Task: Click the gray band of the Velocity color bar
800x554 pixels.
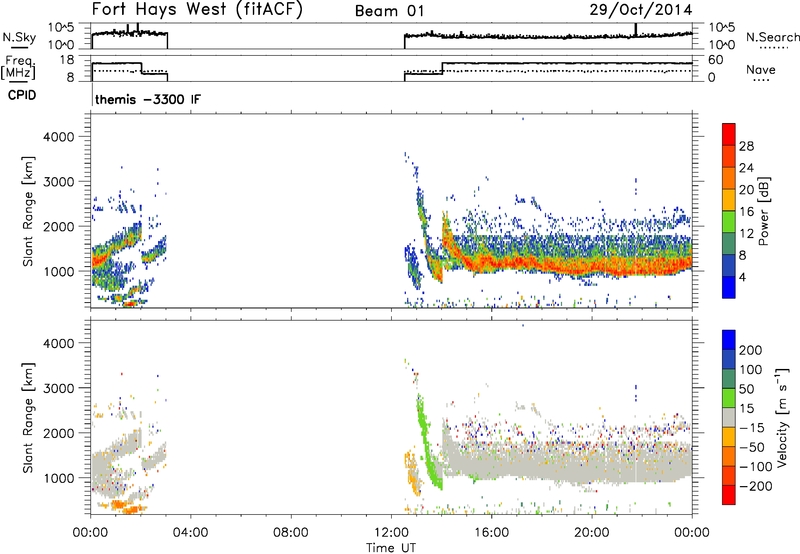Action: [x=729, y=418]
